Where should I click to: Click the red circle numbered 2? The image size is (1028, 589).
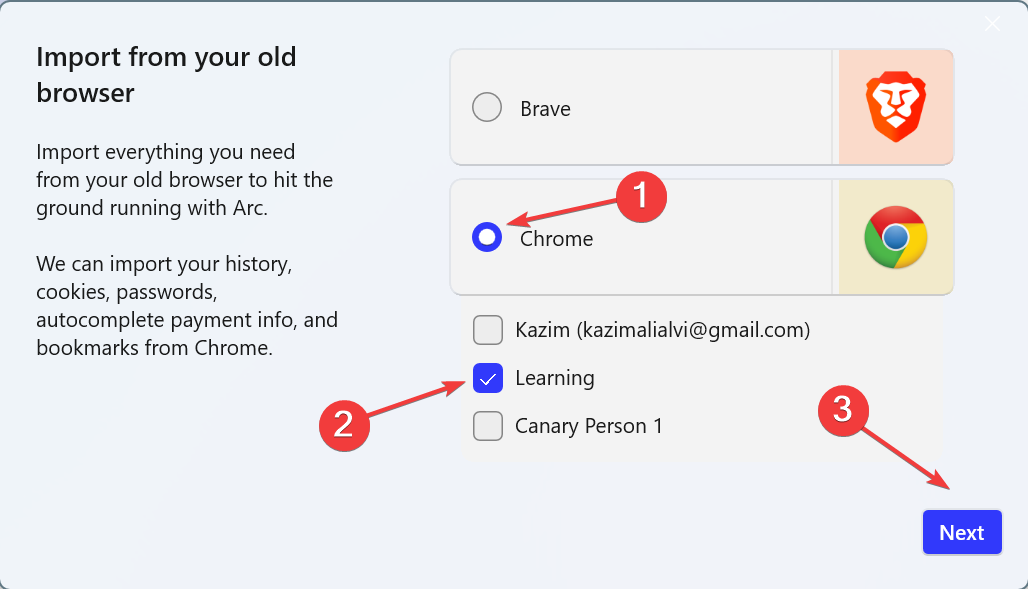[x=344, y=426]
